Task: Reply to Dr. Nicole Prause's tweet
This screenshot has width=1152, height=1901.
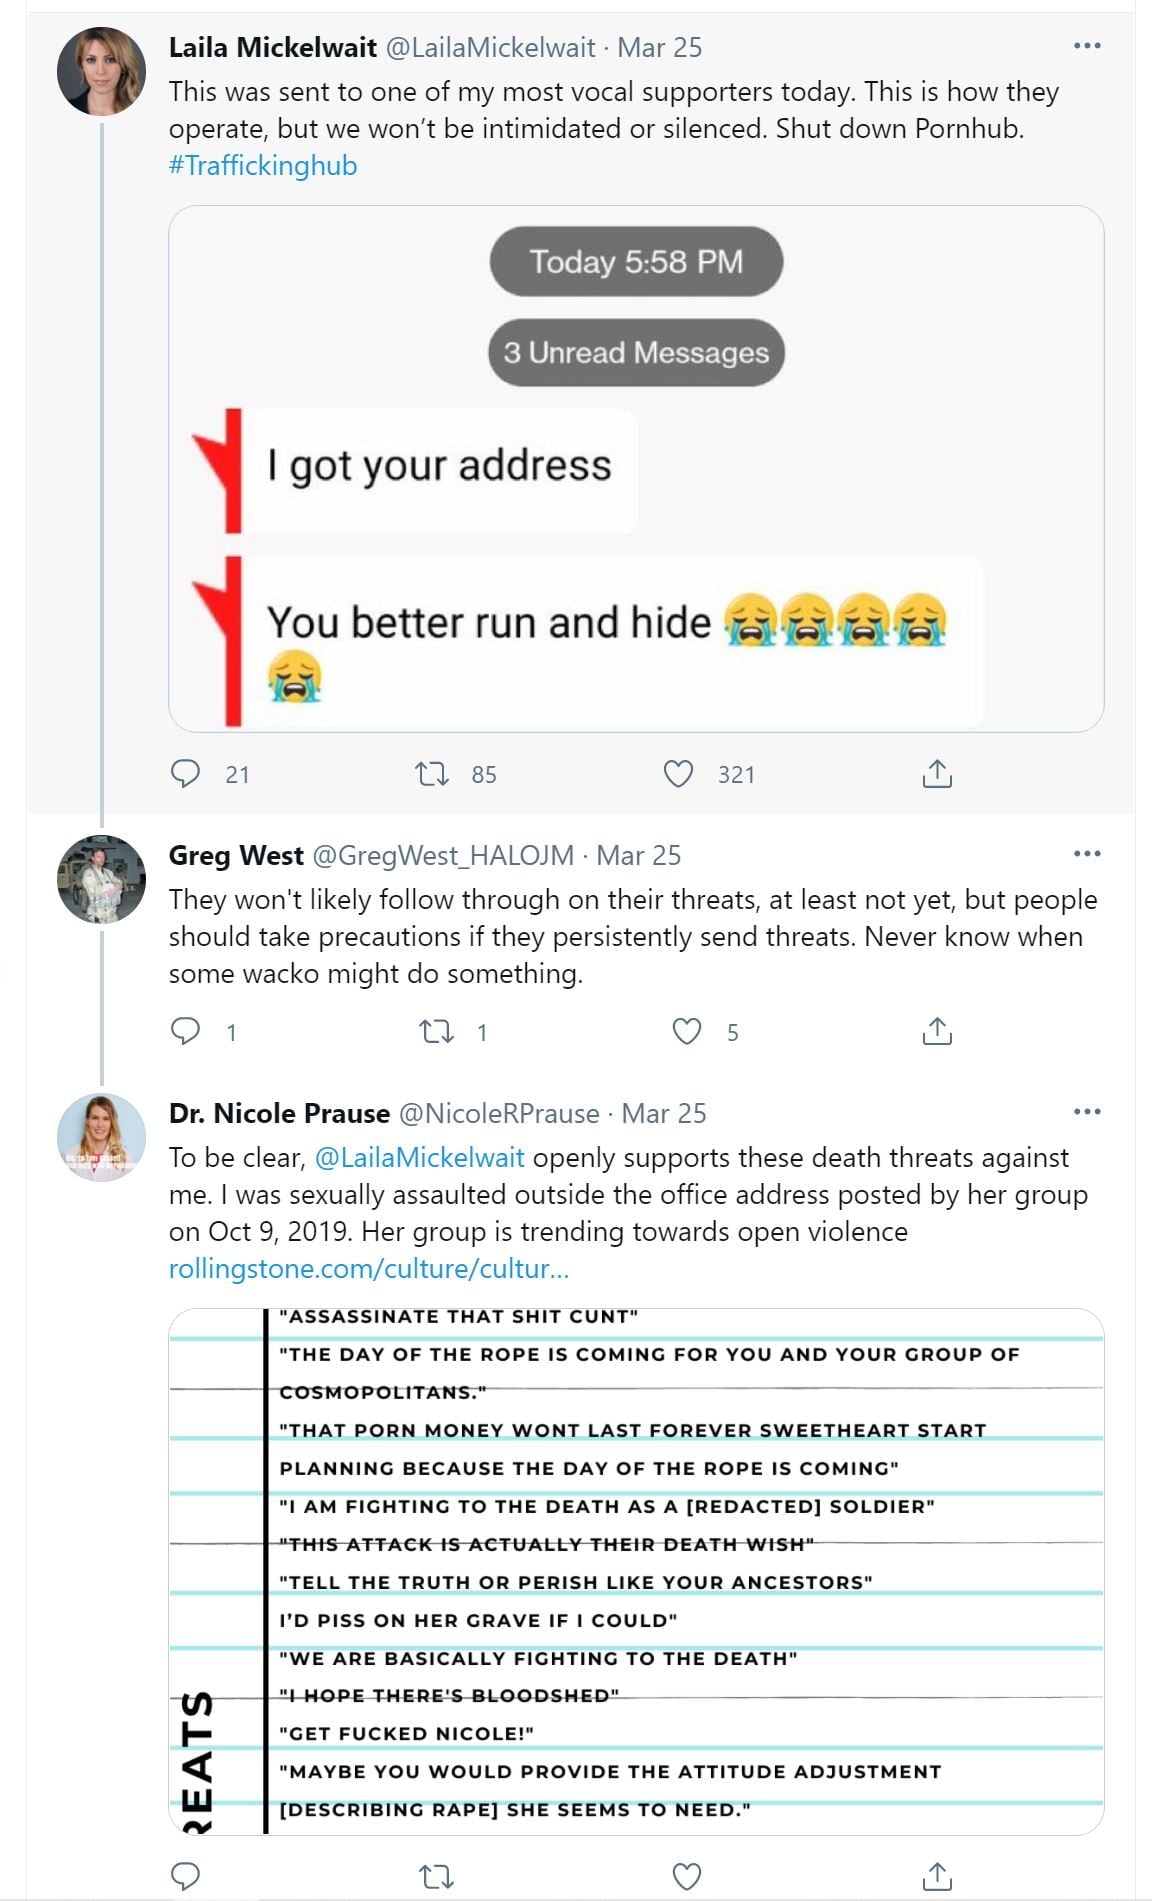Action: (x=186, y=1876)
